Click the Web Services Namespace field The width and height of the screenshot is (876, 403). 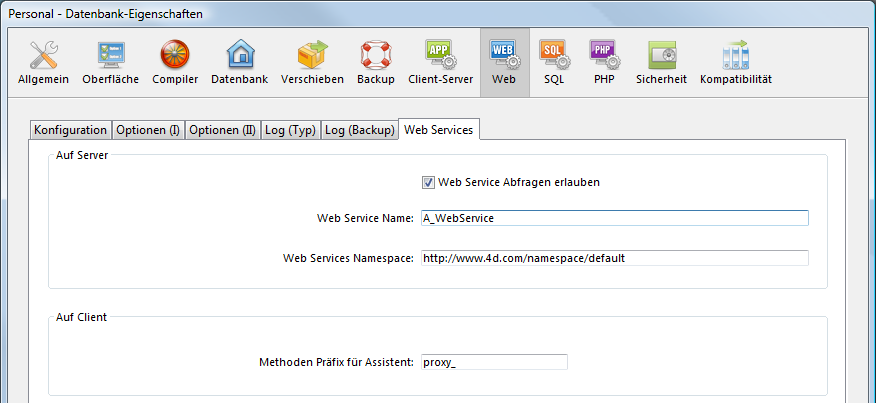click(x=613, y=258)
